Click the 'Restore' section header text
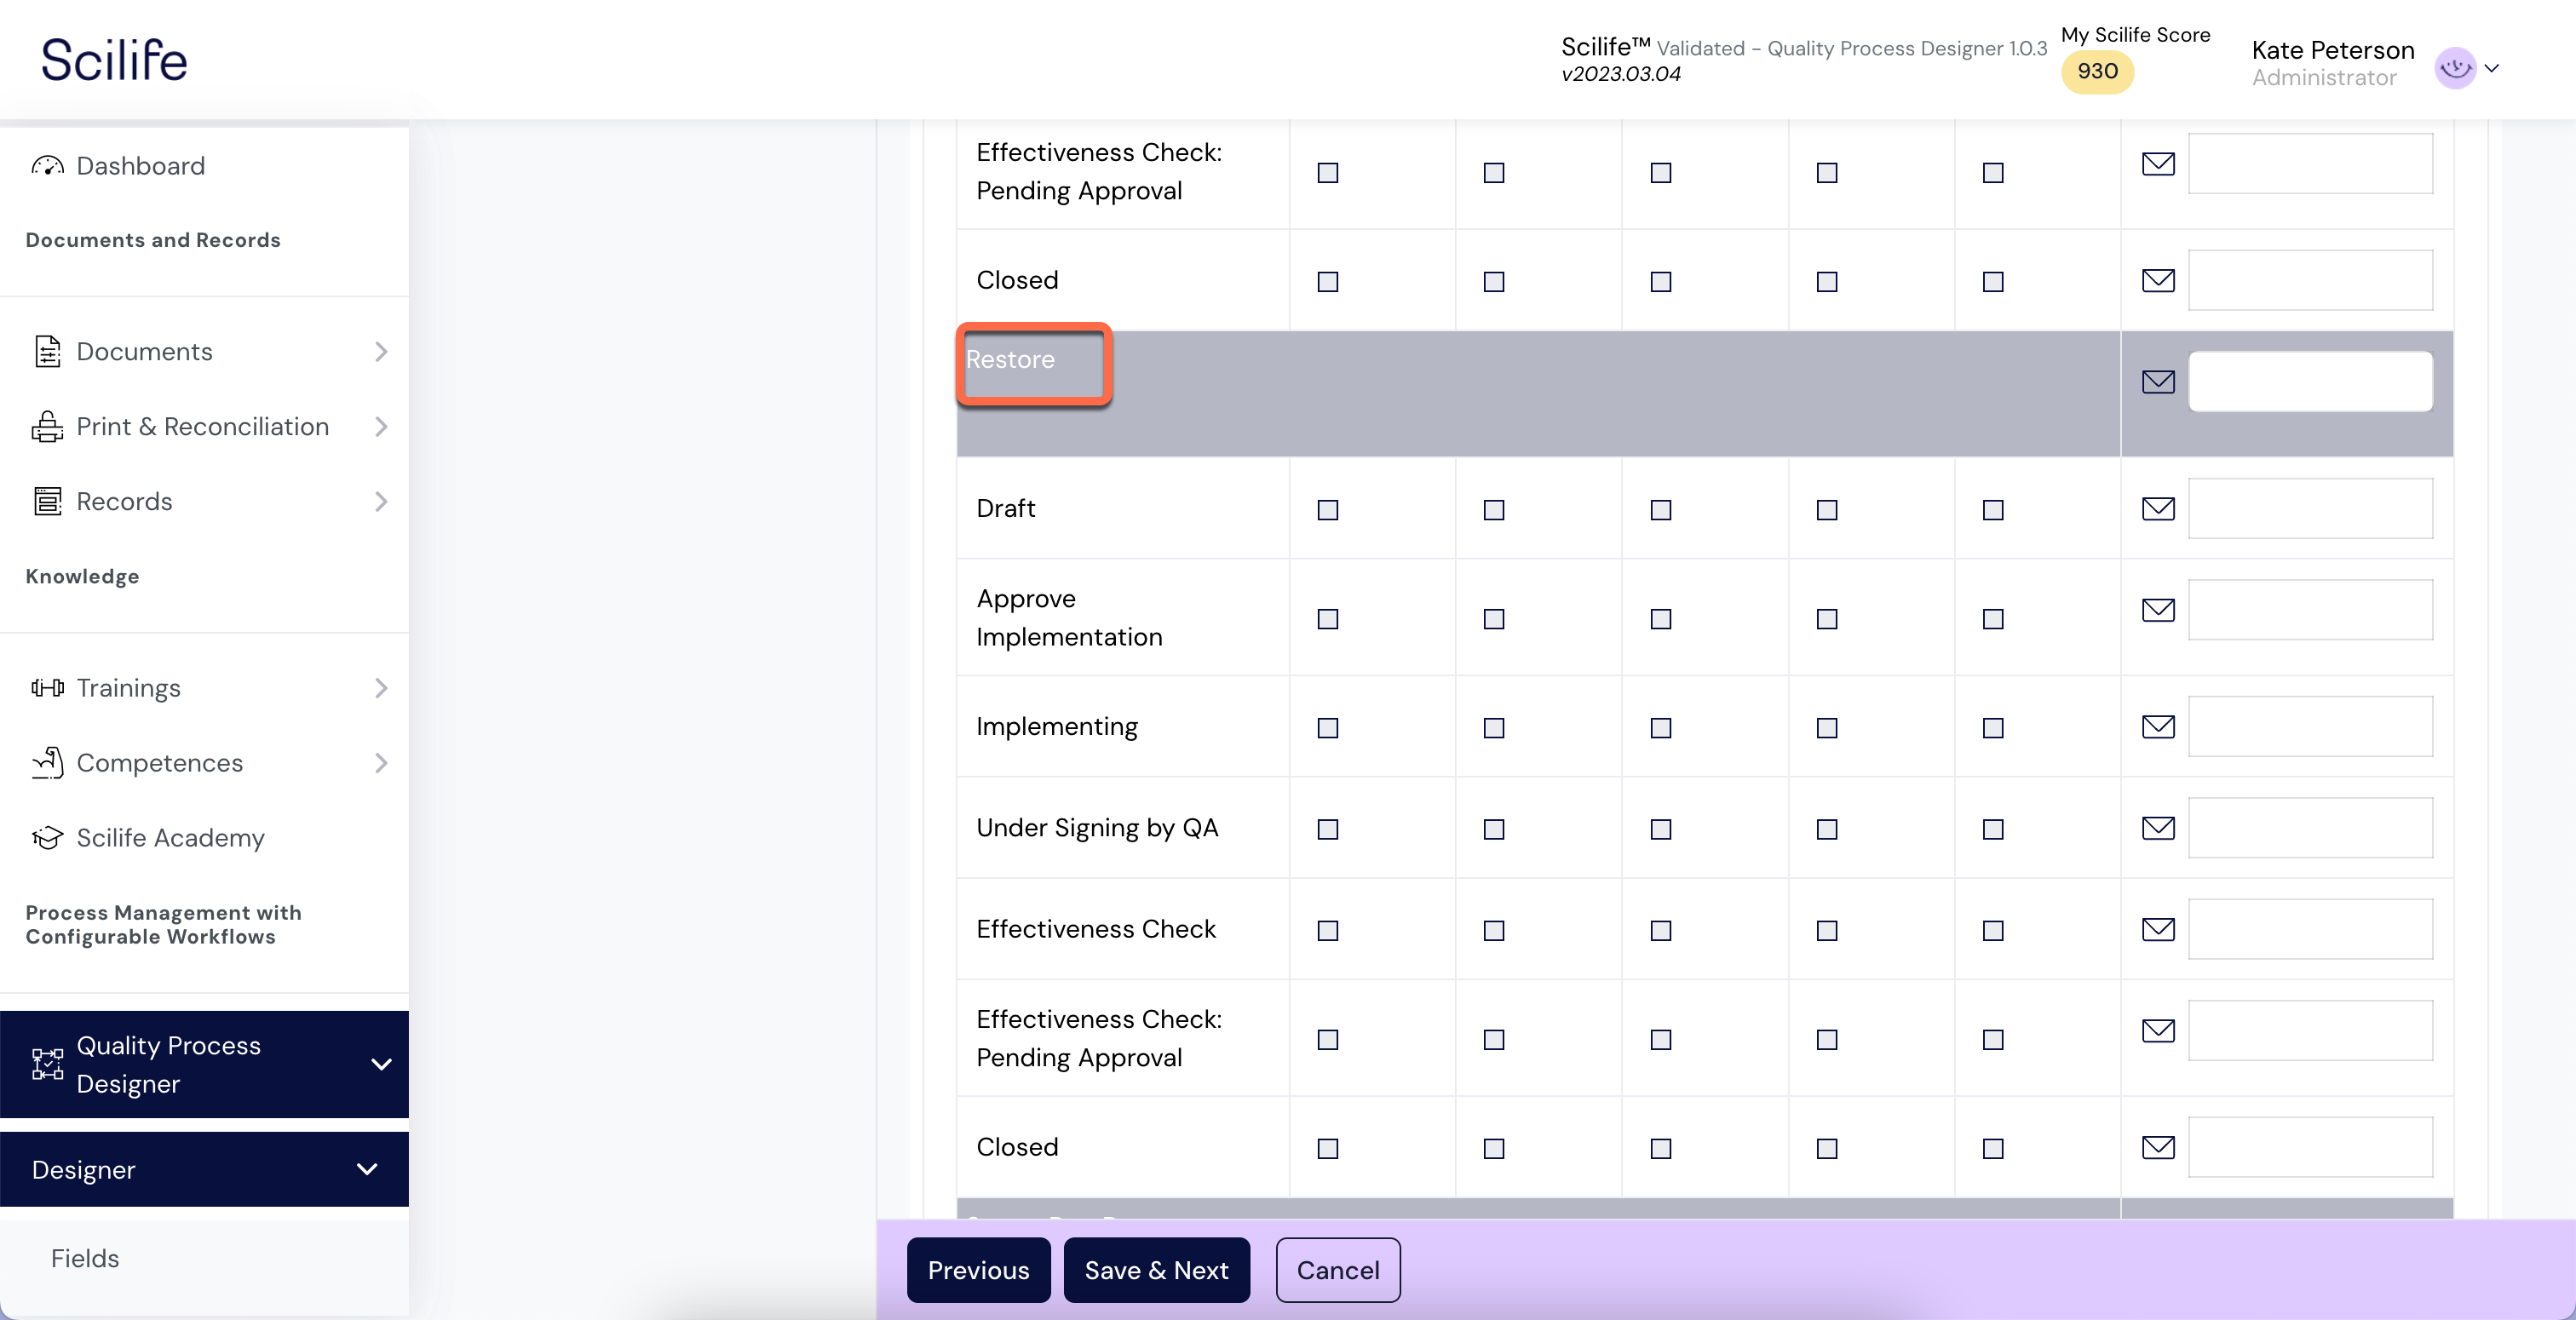This screenshot has width=2576, height=1320. click(x=1010, y=359)
